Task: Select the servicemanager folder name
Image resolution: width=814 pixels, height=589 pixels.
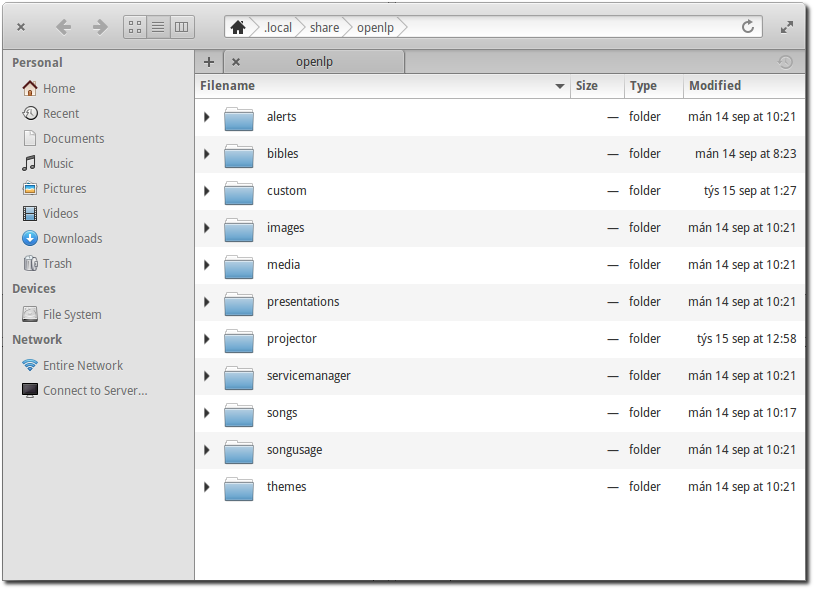Action: 309,376
